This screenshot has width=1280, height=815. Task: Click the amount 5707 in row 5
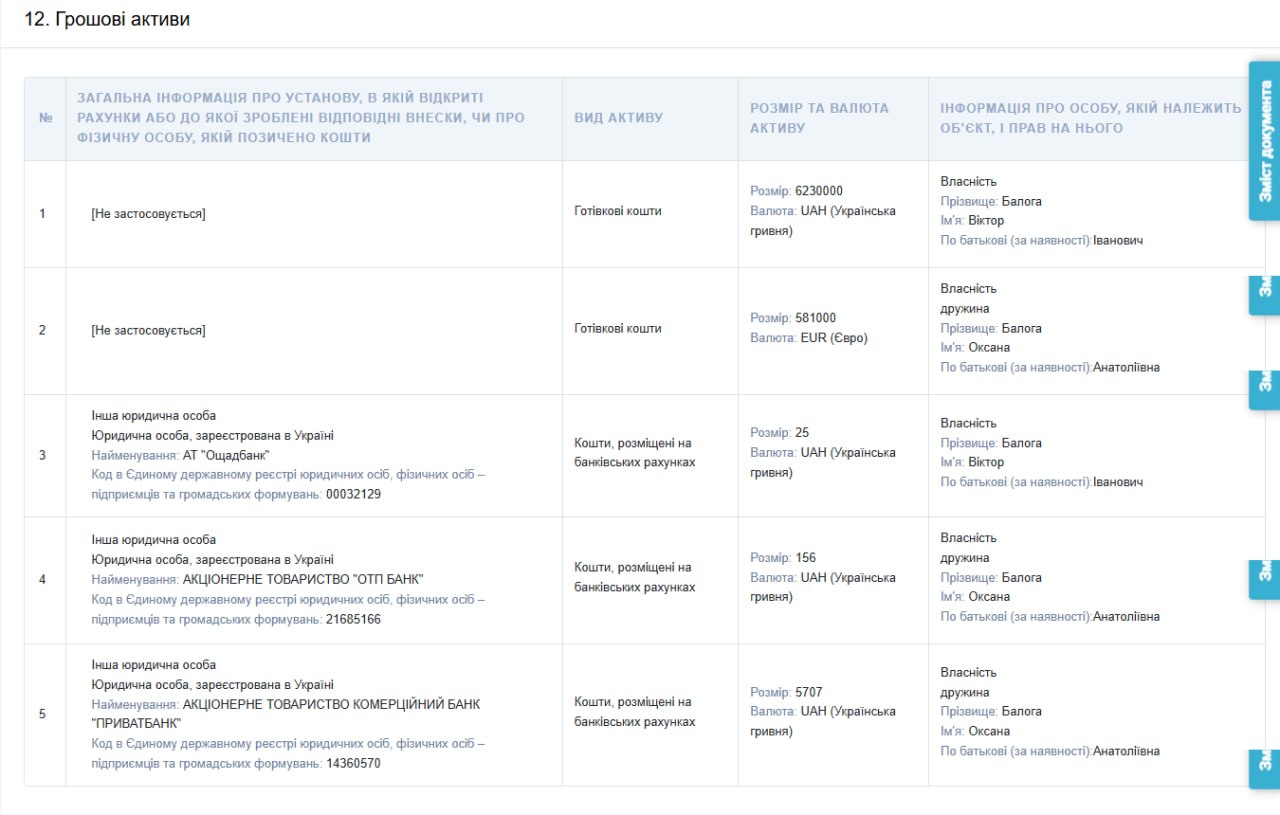(809, 692)
